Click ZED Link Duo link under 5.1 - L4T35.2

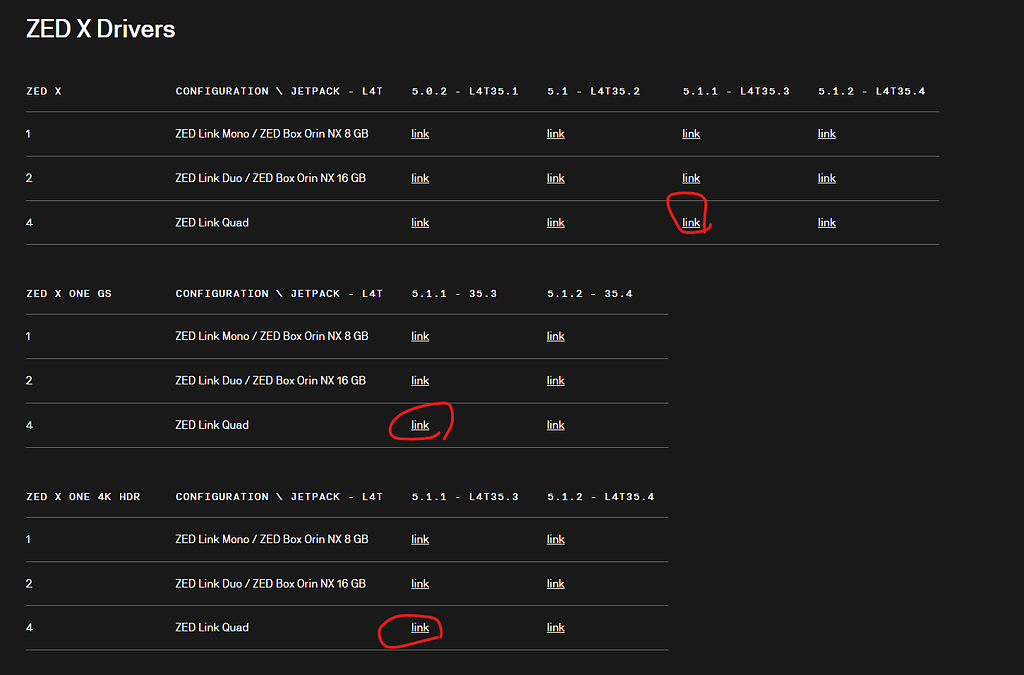(x=555, y=177)
